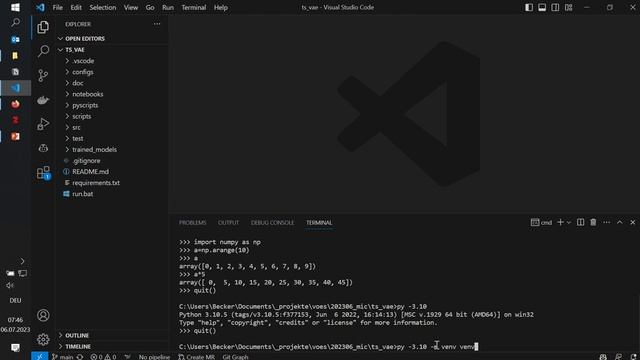This screenshot has width=640, height=360.
Task: Kill terminal with trash can icon
Action: pyautogui.click(x=593, y=222)
